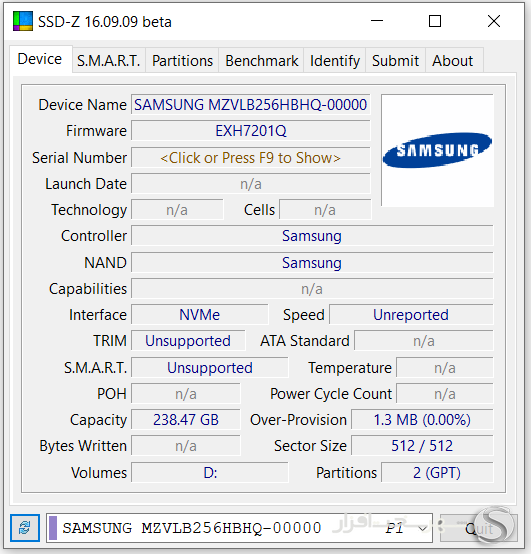The image size is (531, 554).
Task: Click the Power Cycle Count n/a field
Action: [x=445, y=394]
